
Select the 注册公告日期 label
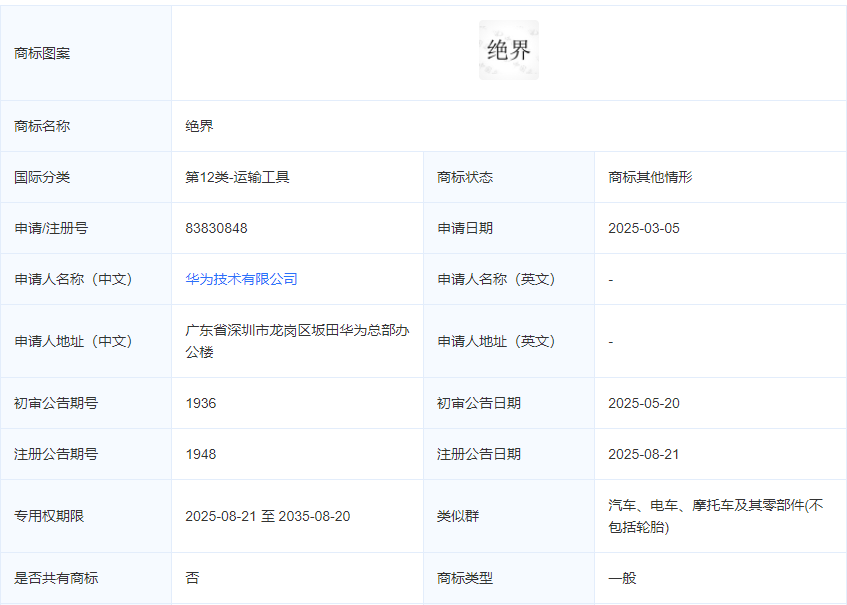coord(479,454)
